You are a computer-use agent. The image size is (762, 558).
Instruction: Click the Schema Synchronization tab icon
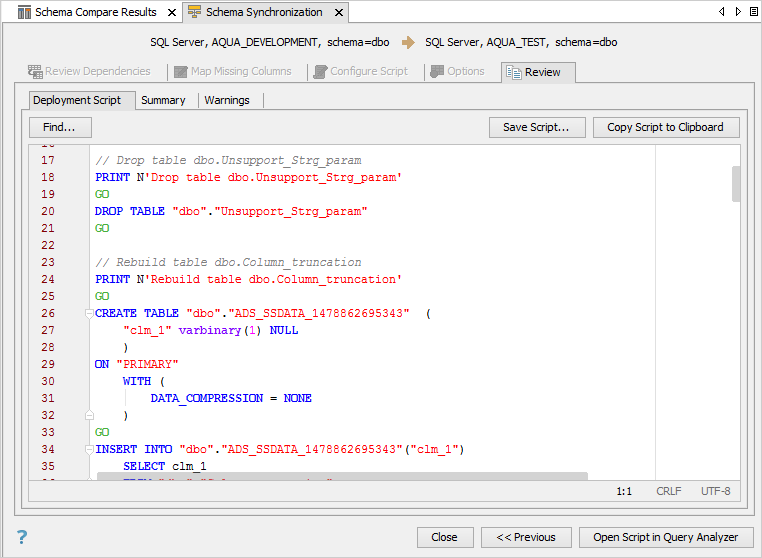click(194, 13)
